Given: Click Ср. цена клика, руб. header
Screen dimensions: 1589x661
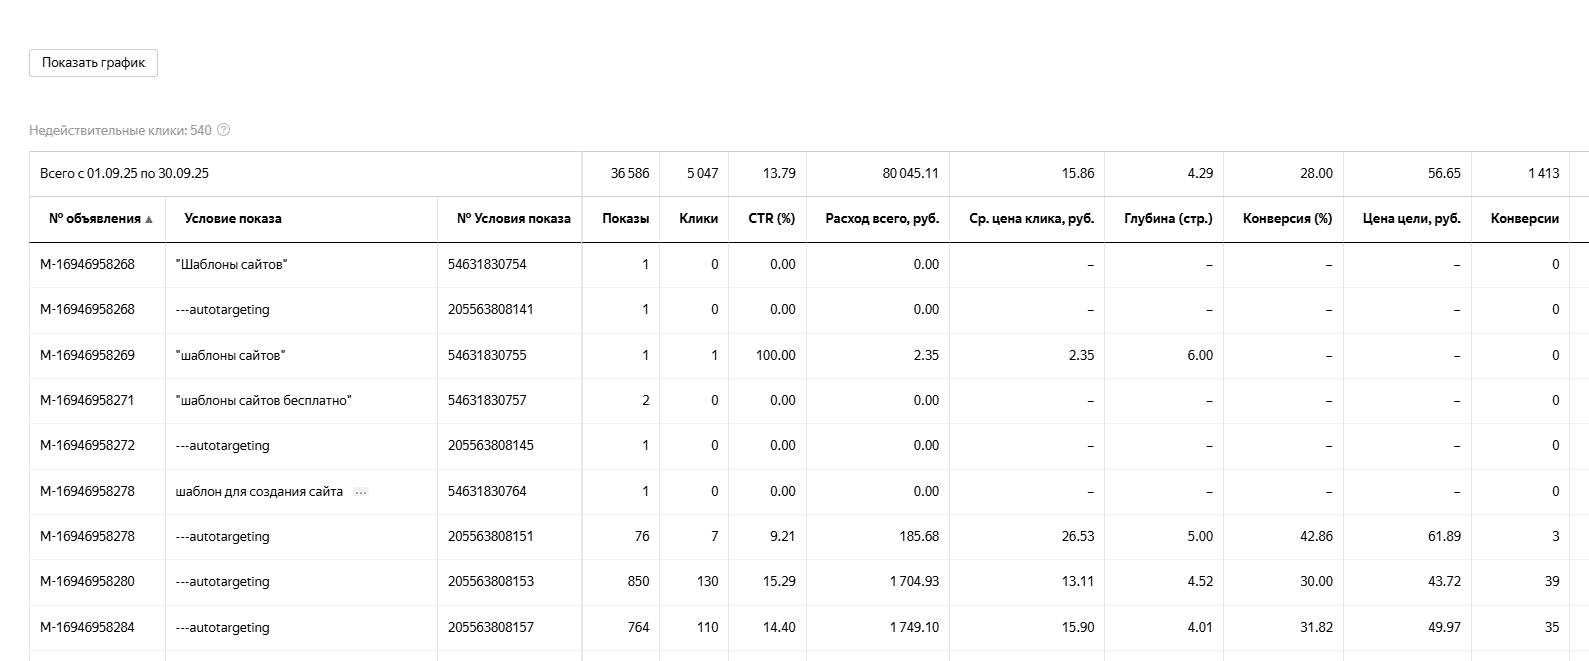Looking at the screenshot, I should pyautogui.click(x=1031, y=219).
